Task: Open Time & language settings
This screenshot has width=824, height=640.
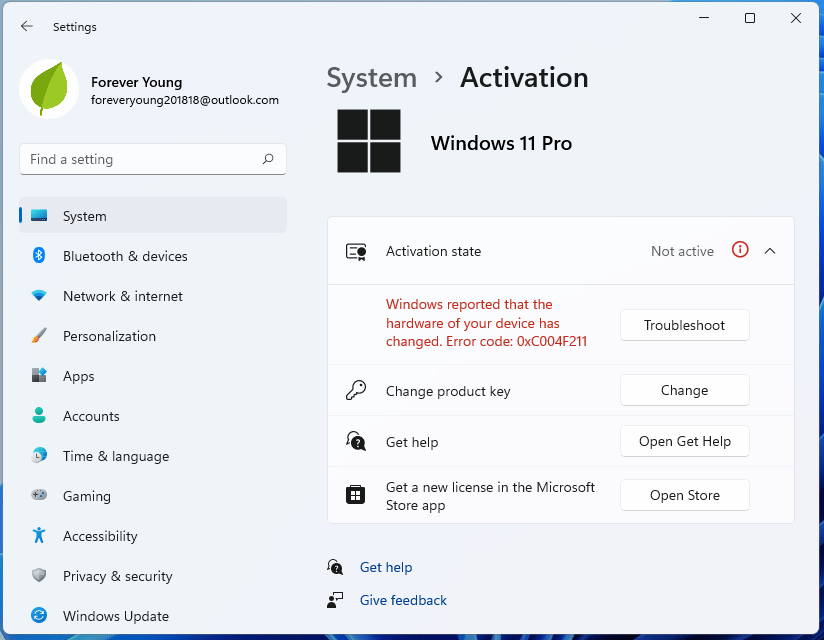Action: pyautogui.click(x=153, y=456)
